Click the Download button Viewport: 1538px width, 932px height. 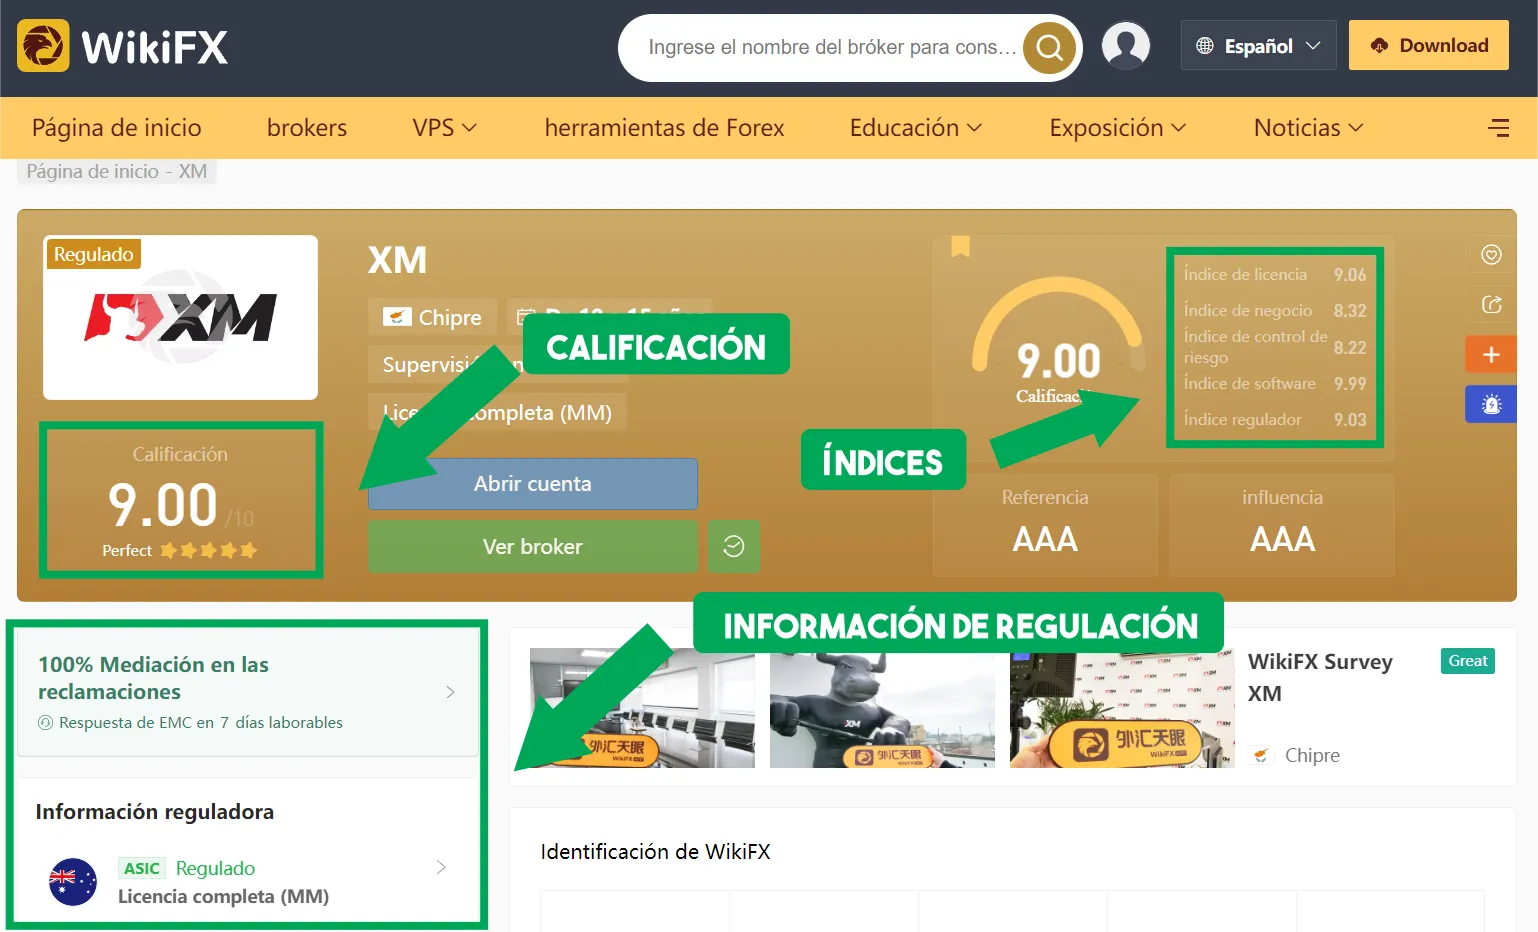pyautogui.click(x=1428, y=45)
